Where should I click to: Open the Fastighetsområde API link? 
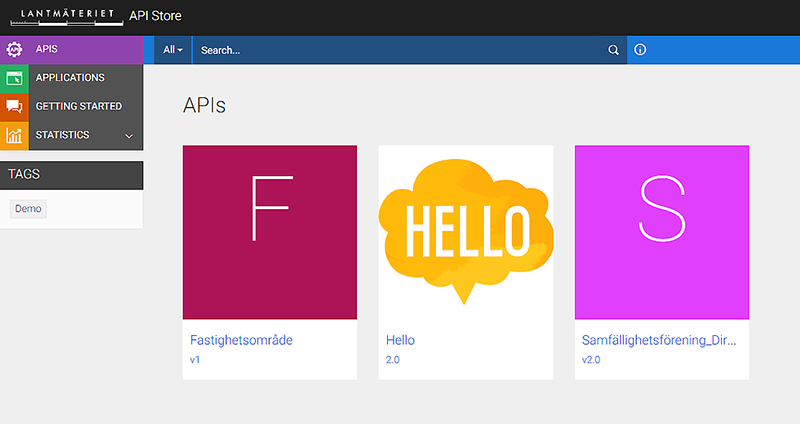point(241,340)
